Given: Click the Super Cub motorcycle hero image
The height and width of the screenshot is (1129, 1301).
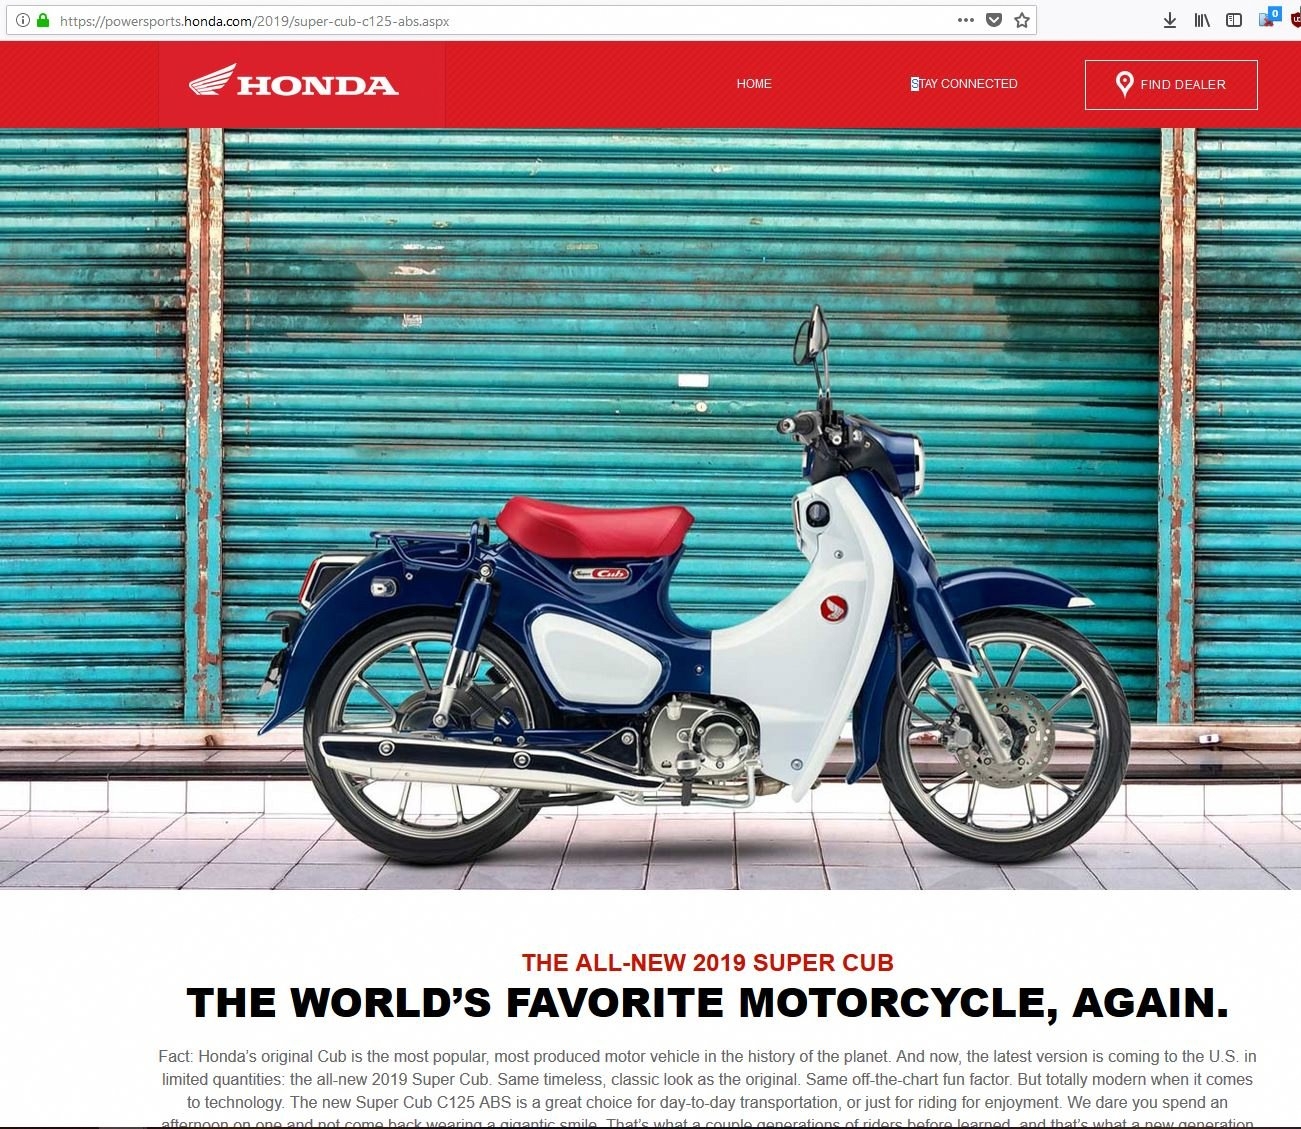Looking at the screenshot, I should point(650,509).
